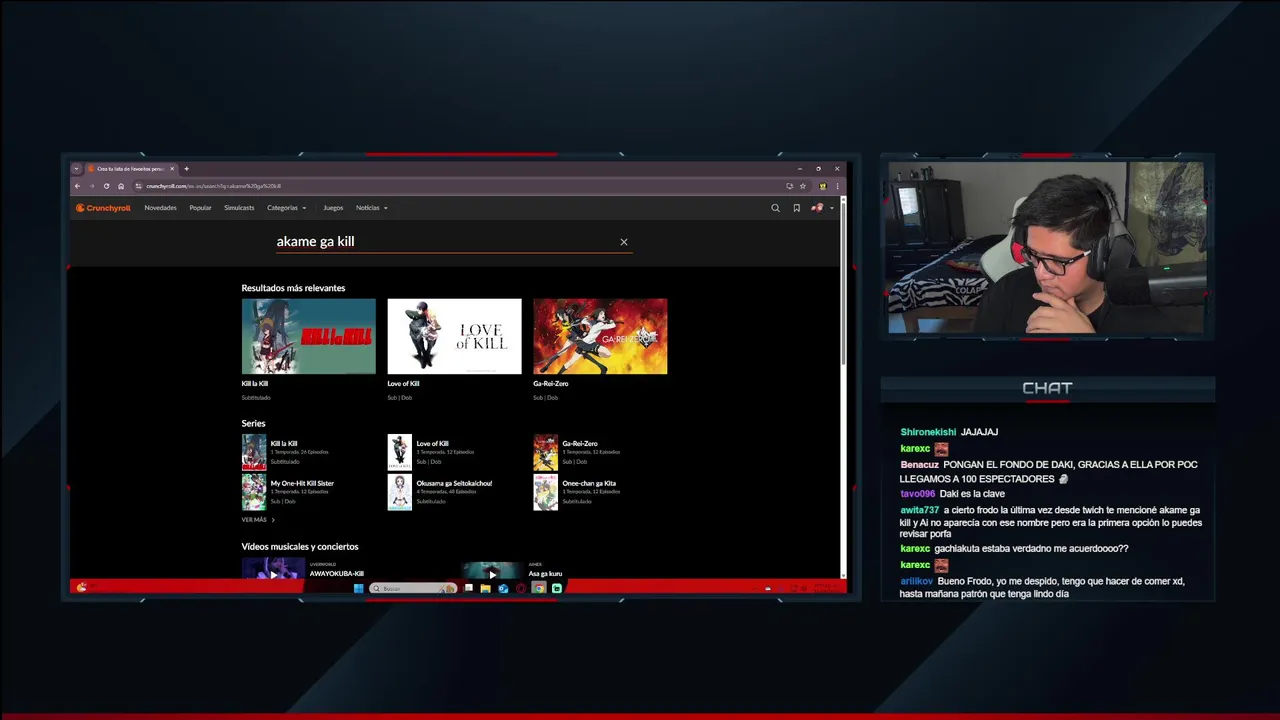The image size is (1280, 720).
Task: Open Google Chrome from the taskbar
Action: 539,588
